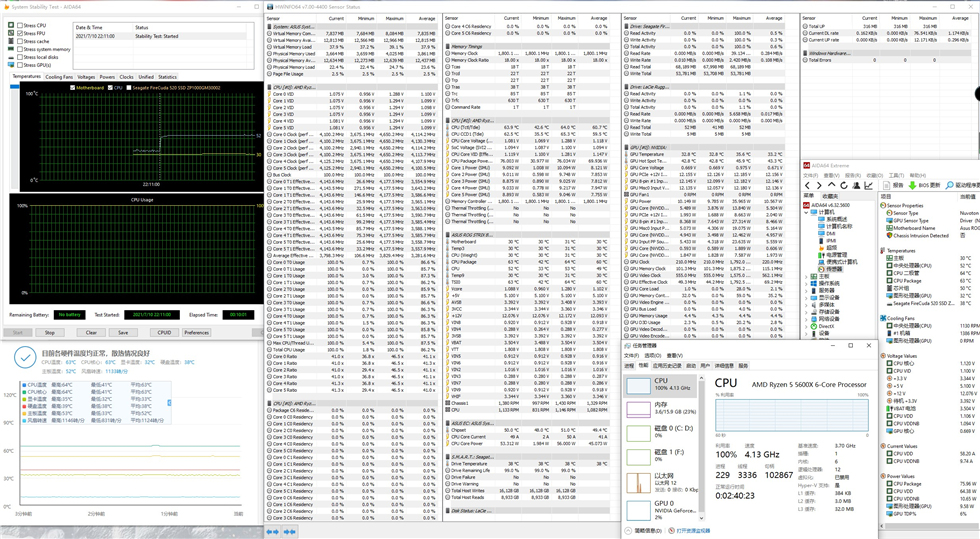Screen dimensions: 980x539
Task: Open 选项 menu in Task Manager
Action: point(653,356)
